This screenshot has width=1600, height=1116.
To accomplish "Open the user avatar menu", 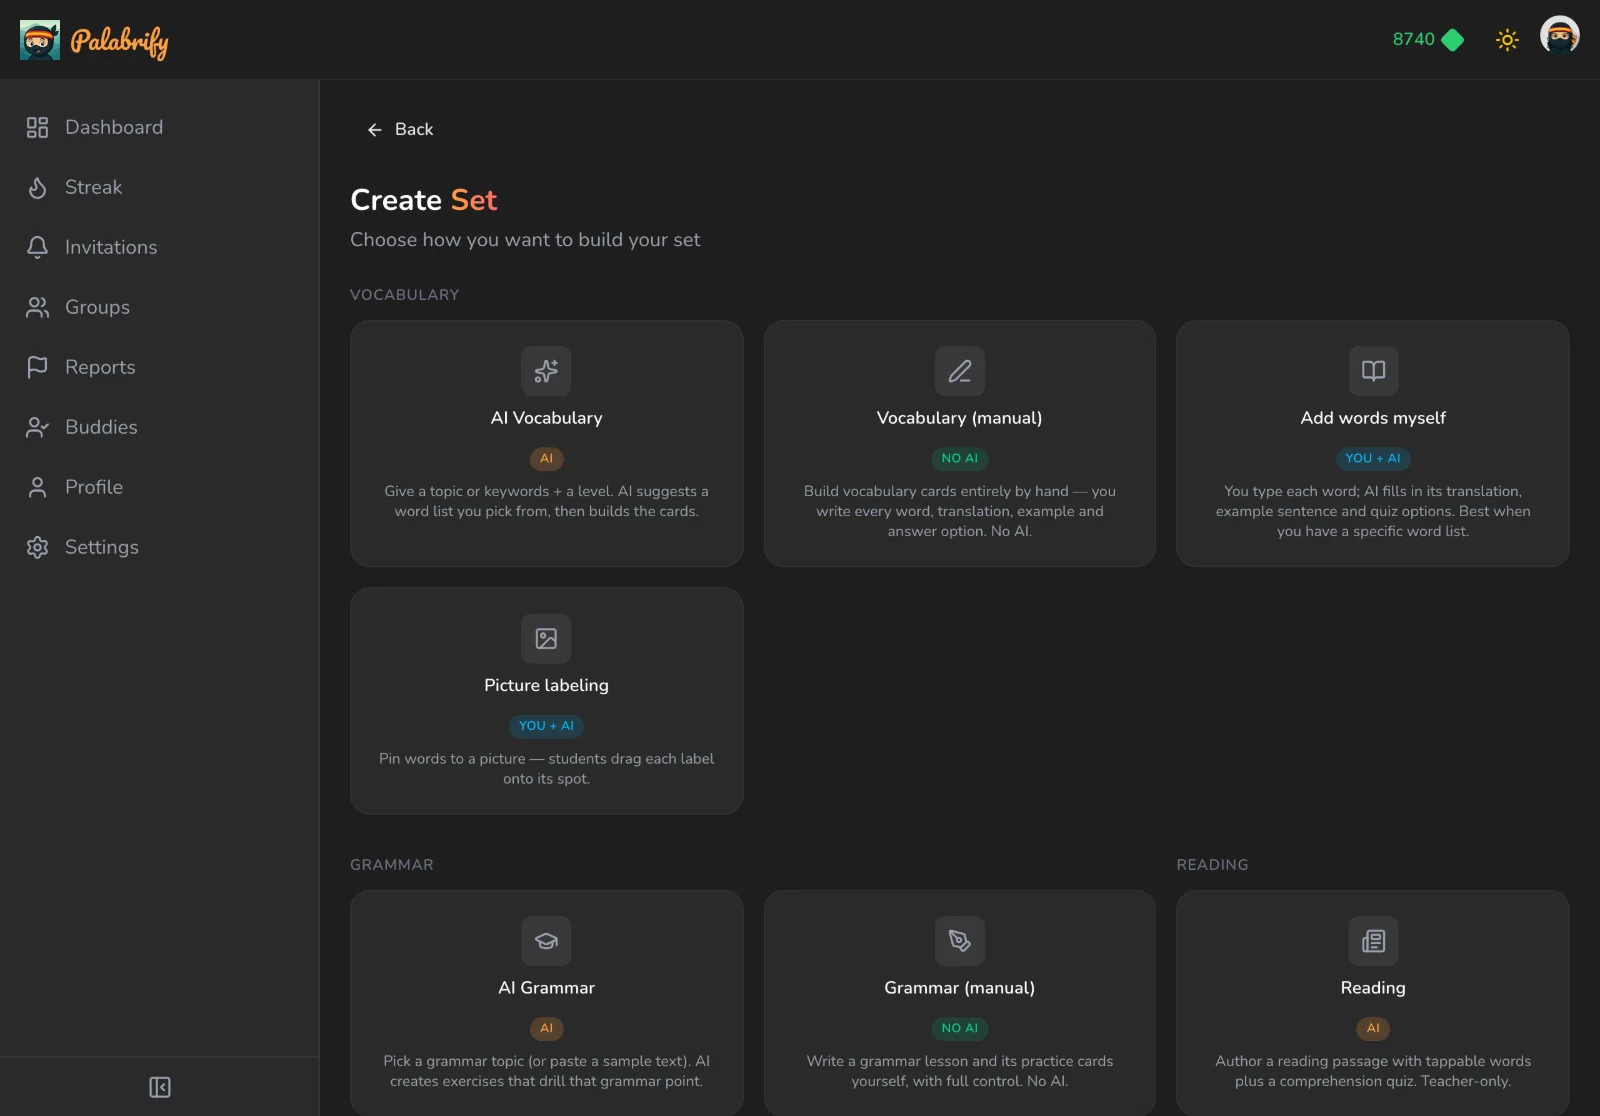I will (1559, 36).
